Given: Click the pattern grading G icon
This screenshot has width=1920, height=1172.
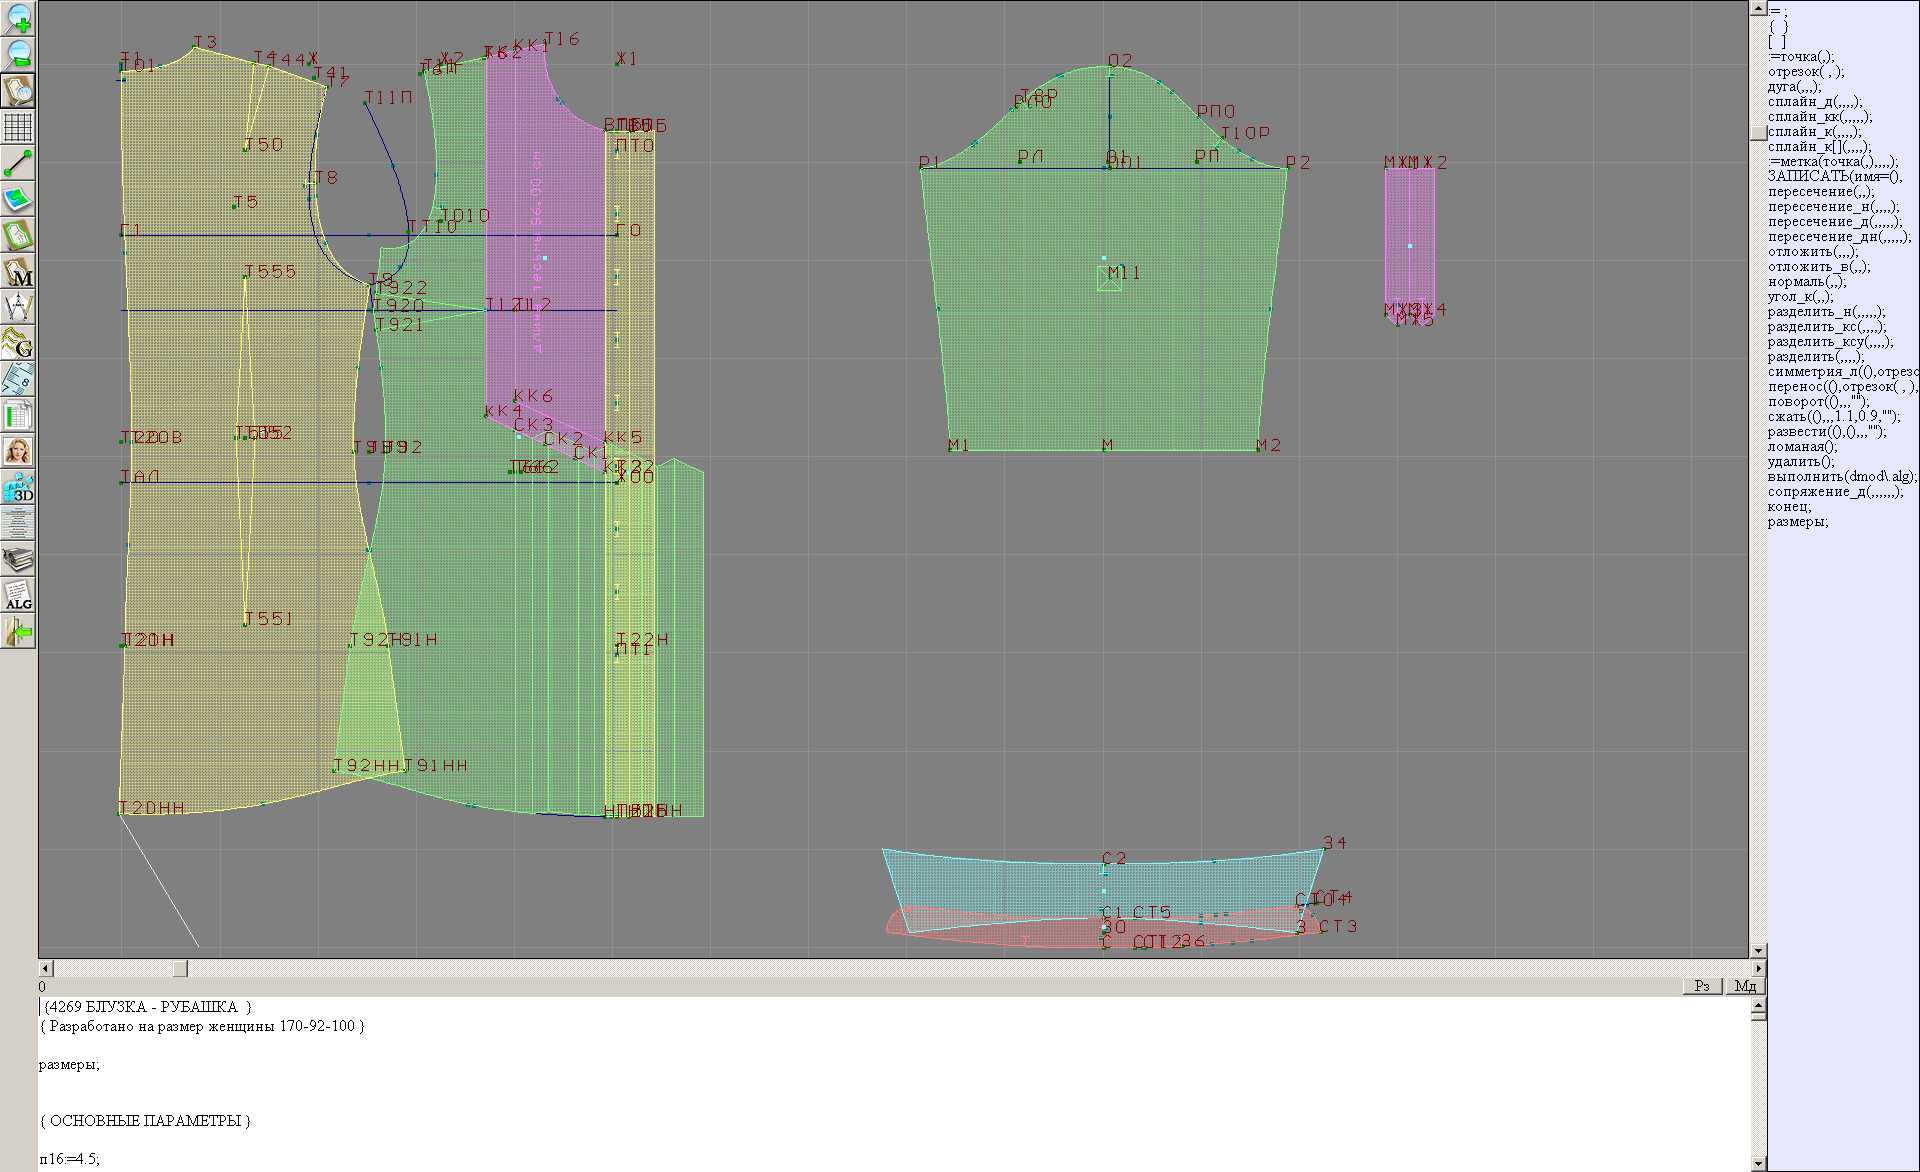Looking at the screenshot, I should [x=18, y=343].
